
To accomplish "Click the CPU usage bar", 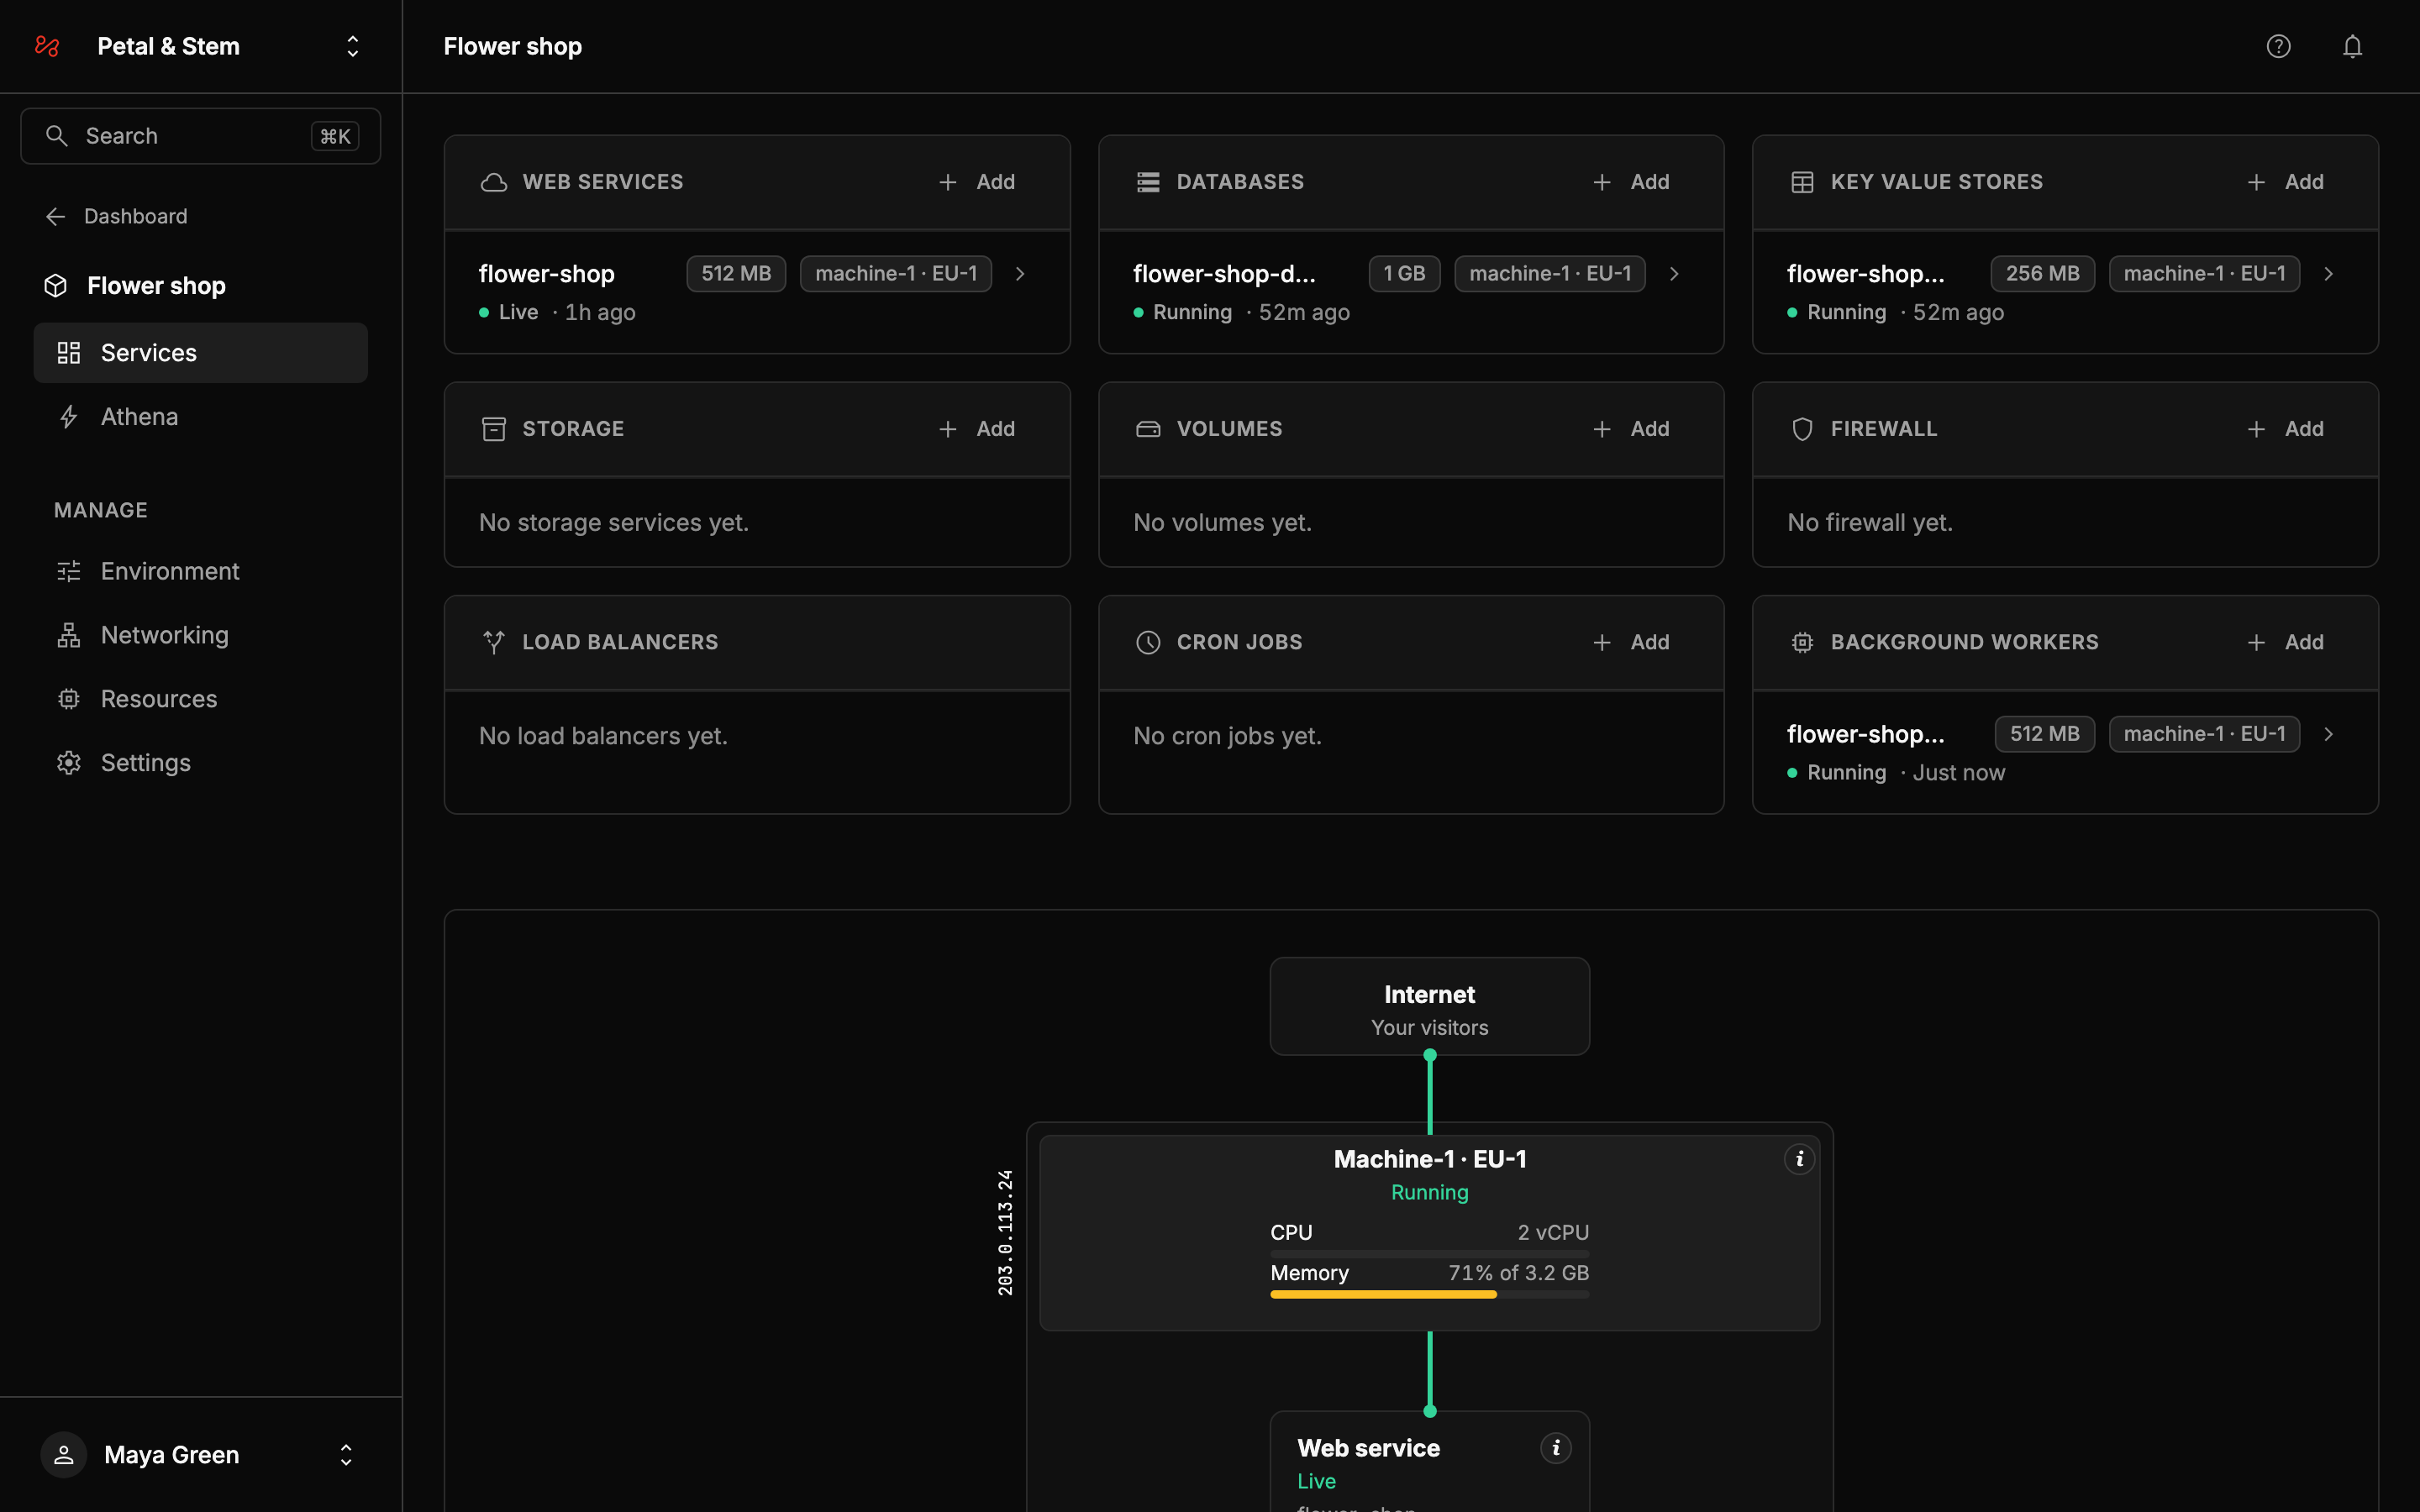I will click(x=1429, y=1253).
